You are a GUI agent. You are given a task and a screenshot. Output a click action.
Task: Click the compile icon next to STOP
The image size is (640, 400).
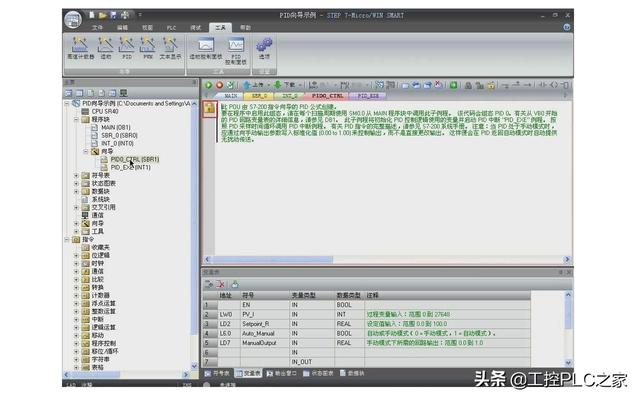(x=230, y=85)
